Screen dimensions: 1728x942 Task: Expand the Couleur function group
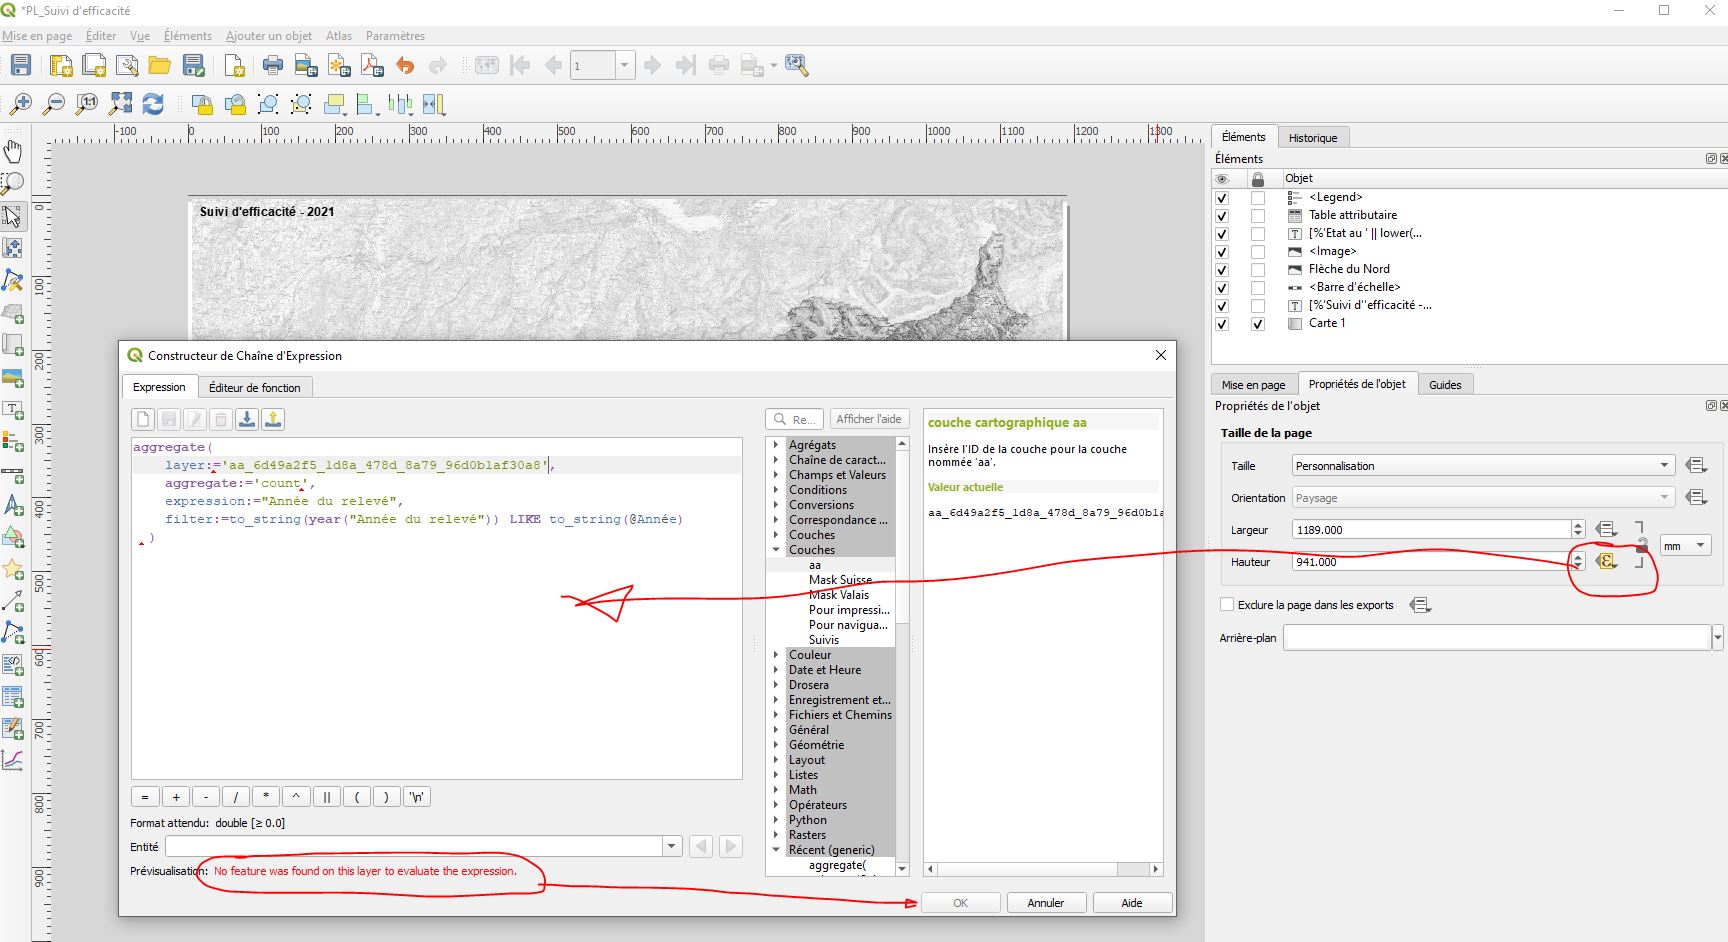click(776, 655)
